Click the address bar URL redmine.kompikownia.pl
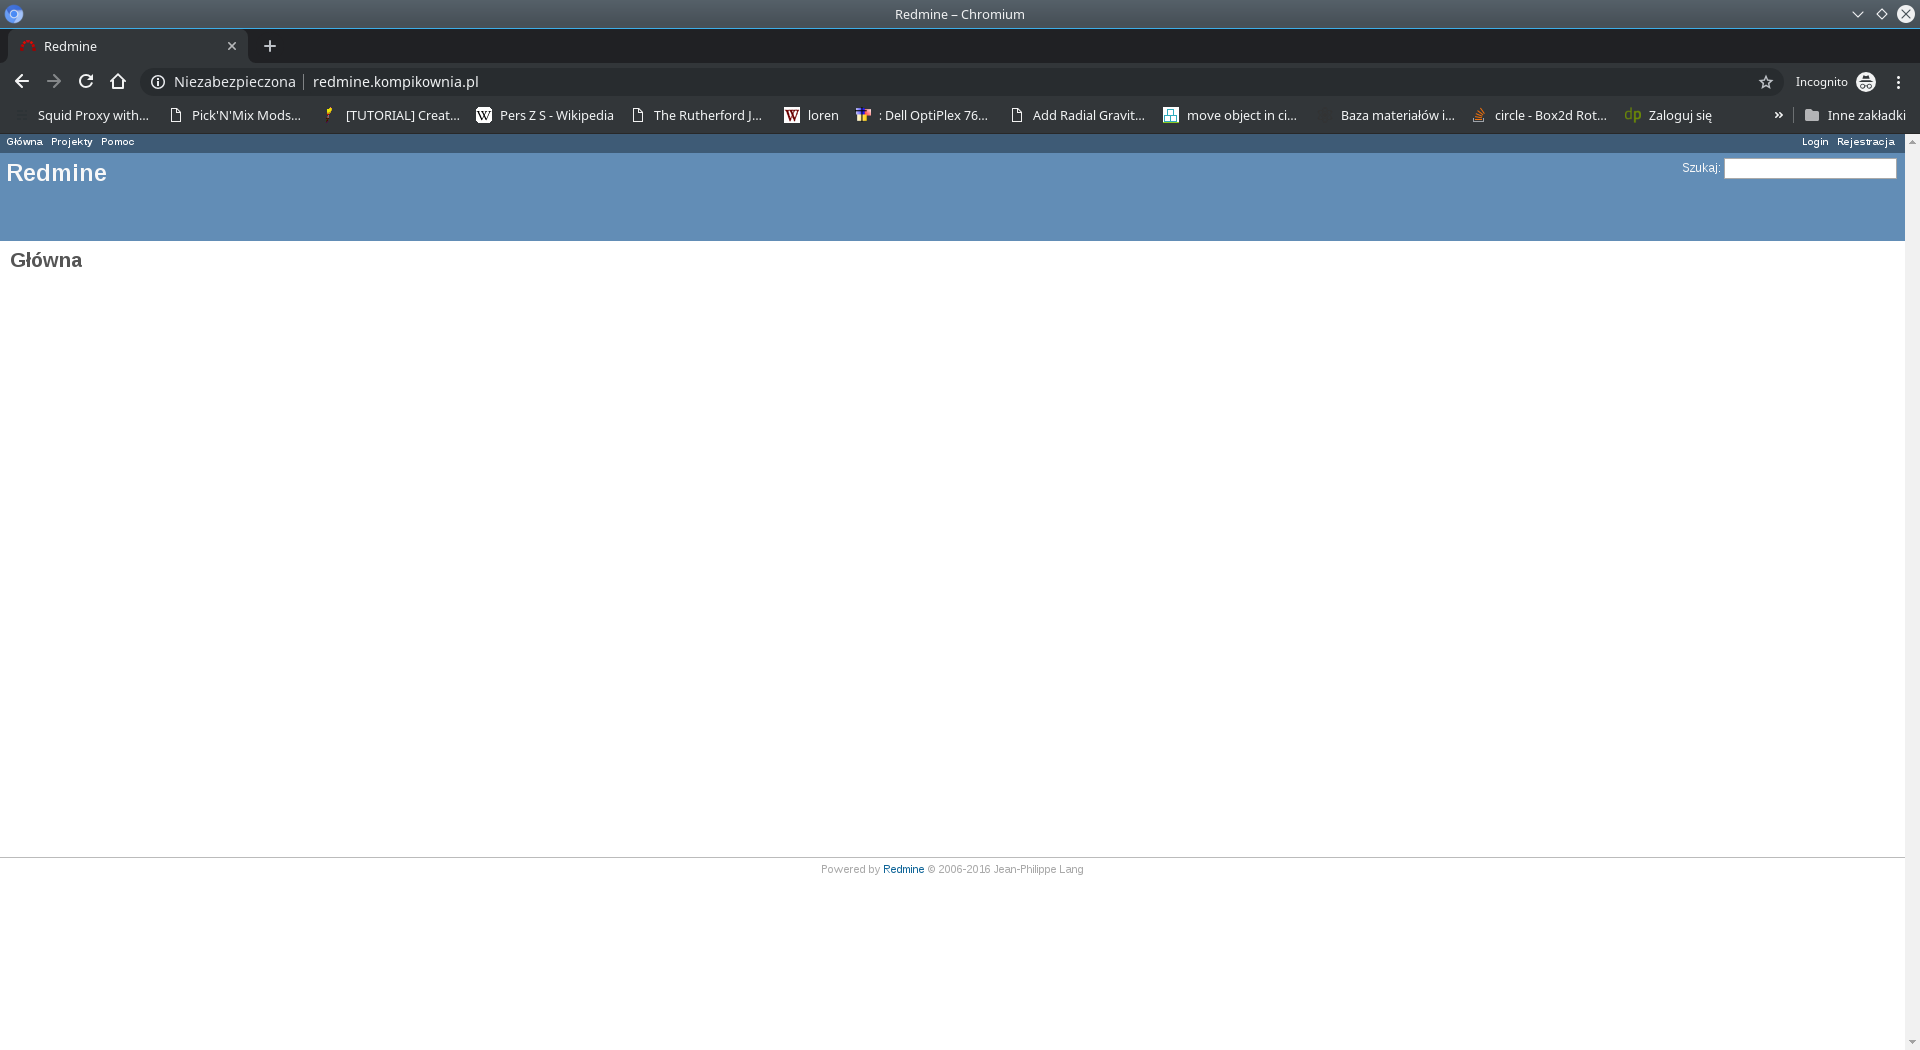 click(x=396, y=82)
